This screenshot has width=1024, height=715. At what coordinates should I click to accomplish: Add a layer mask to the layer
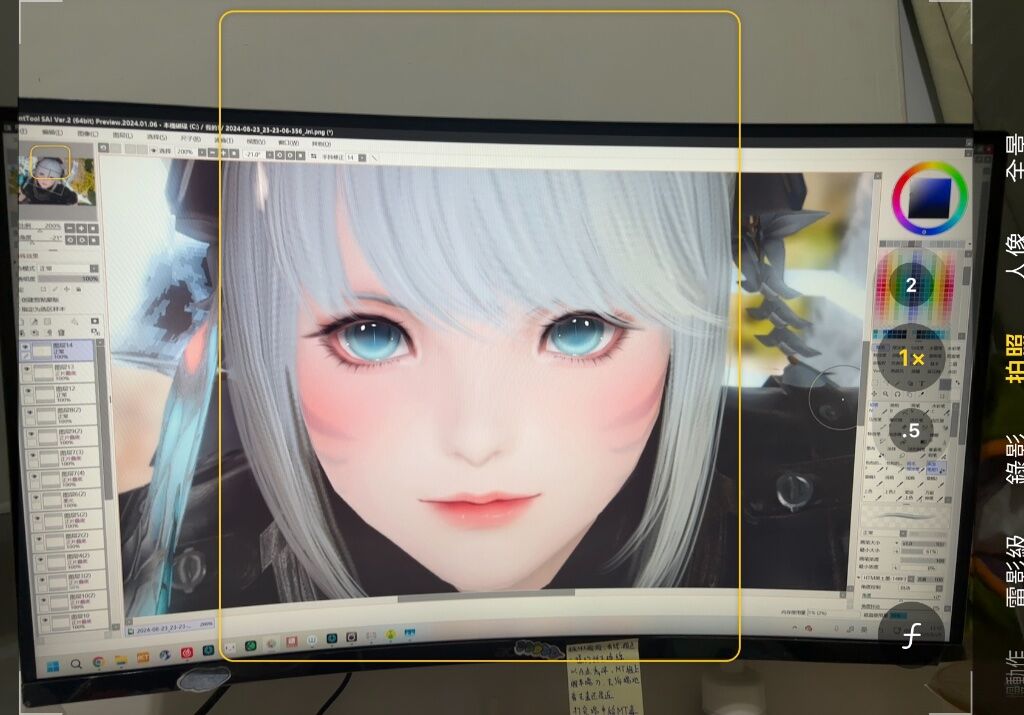[95, 321]
